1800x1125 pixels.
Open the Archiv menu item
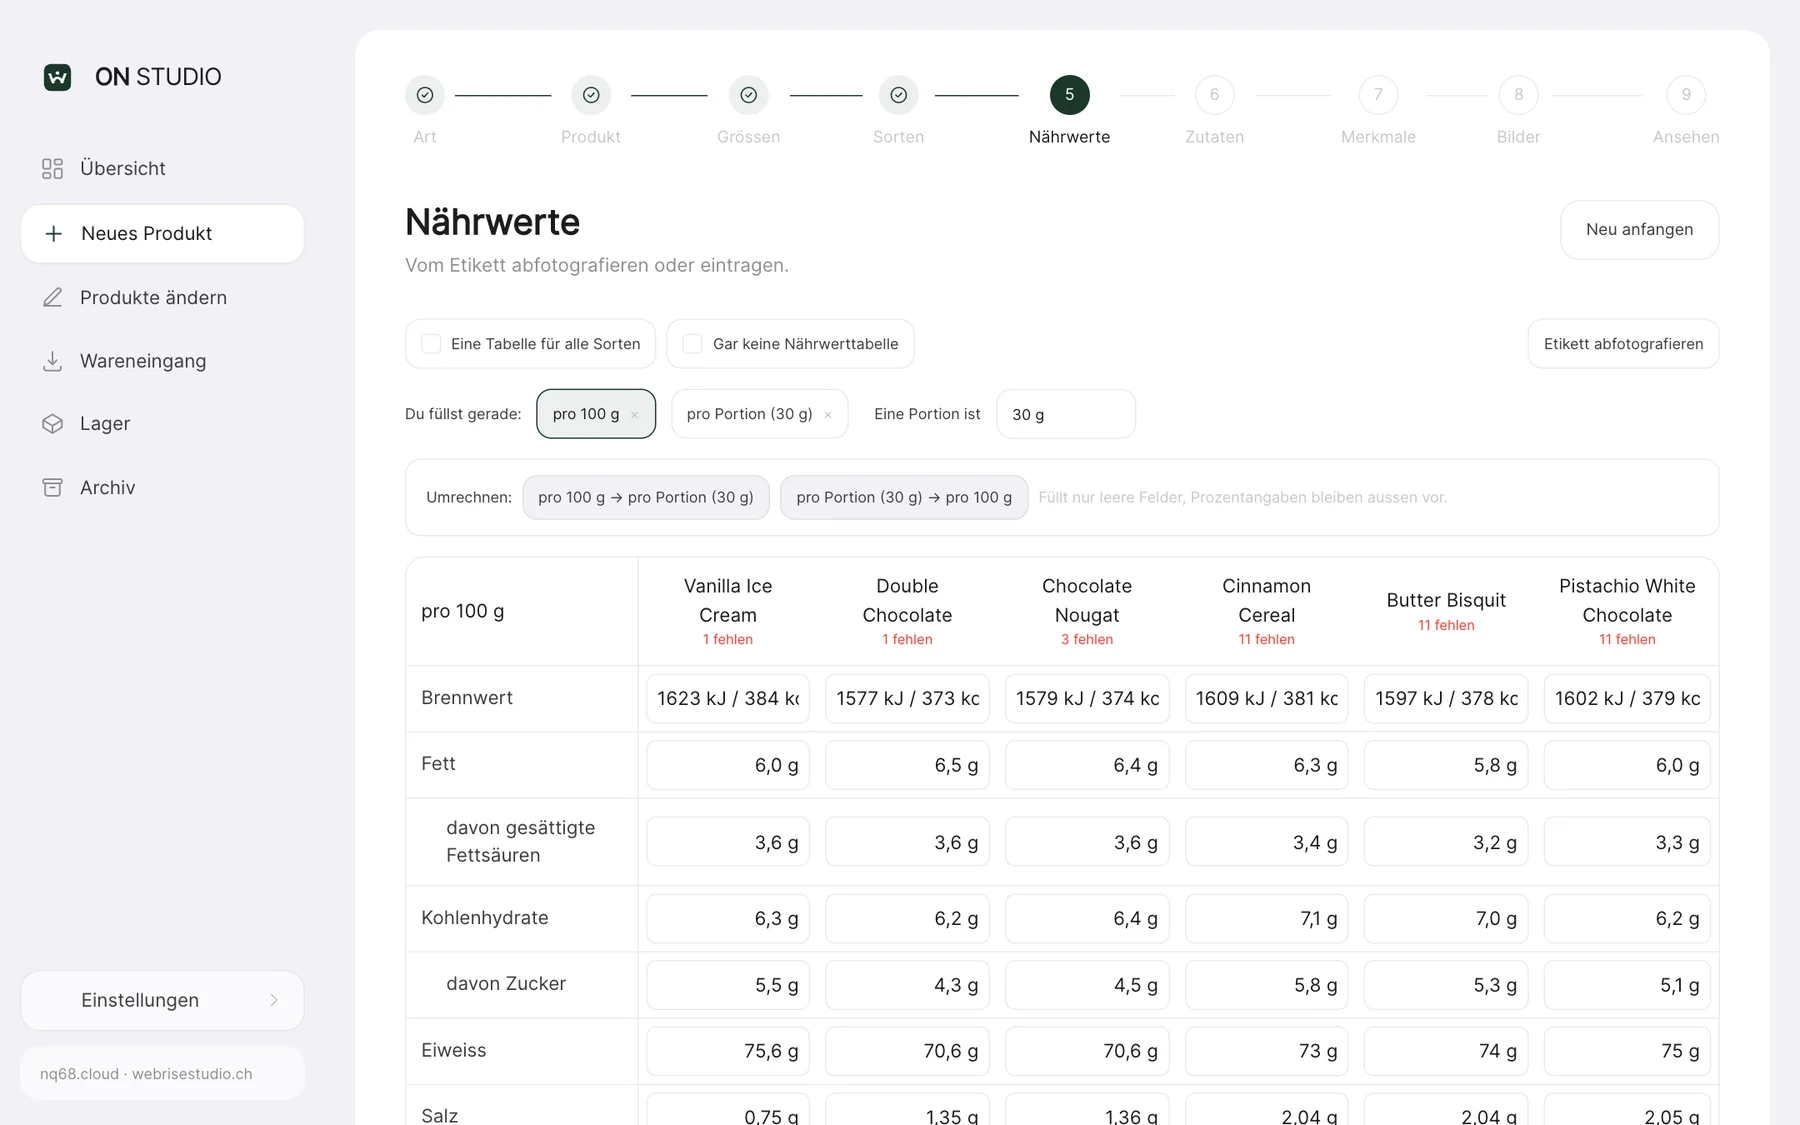point(162,488)
